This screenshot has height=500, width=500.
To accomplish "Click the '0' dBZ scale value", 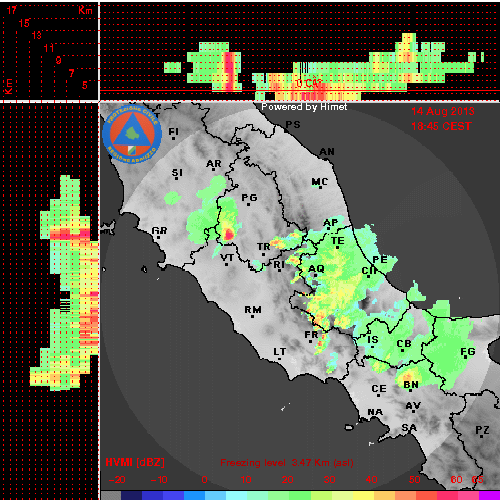I will pos(205,480).
